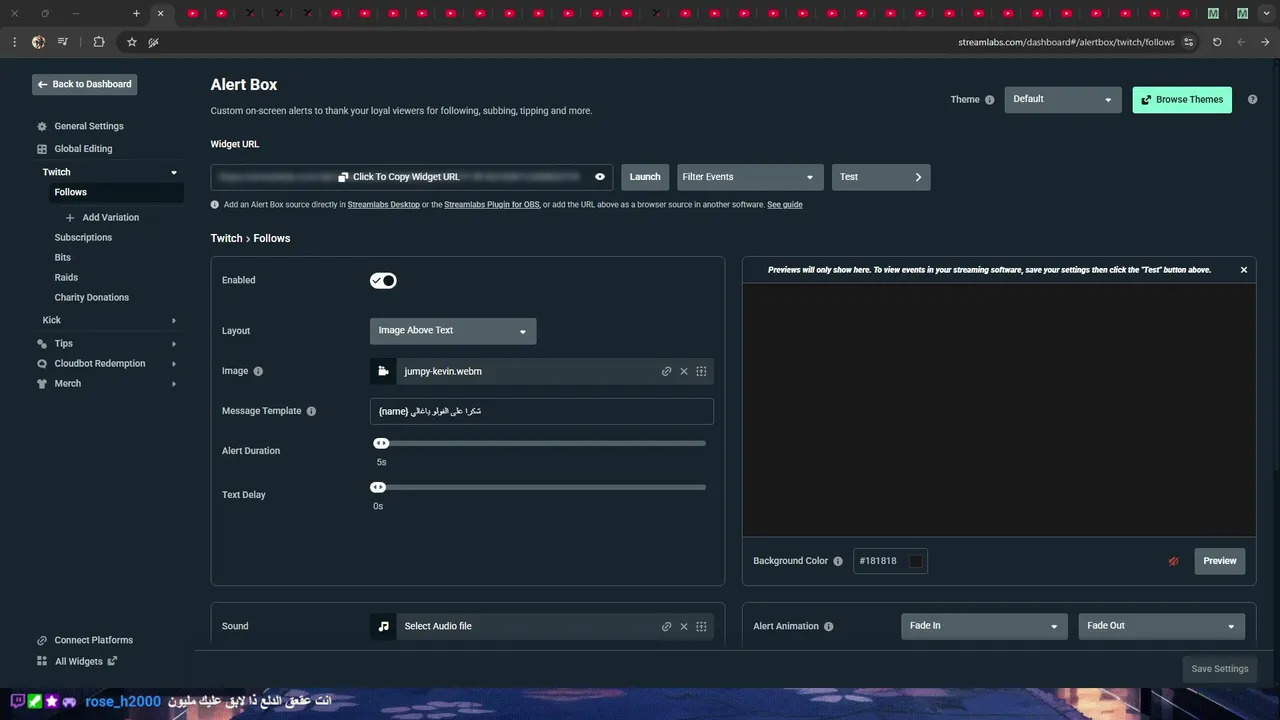Toggle the Enabled switch for follow alerts
The height and width of the screenshot is (720, 1280).
(383, 281)
